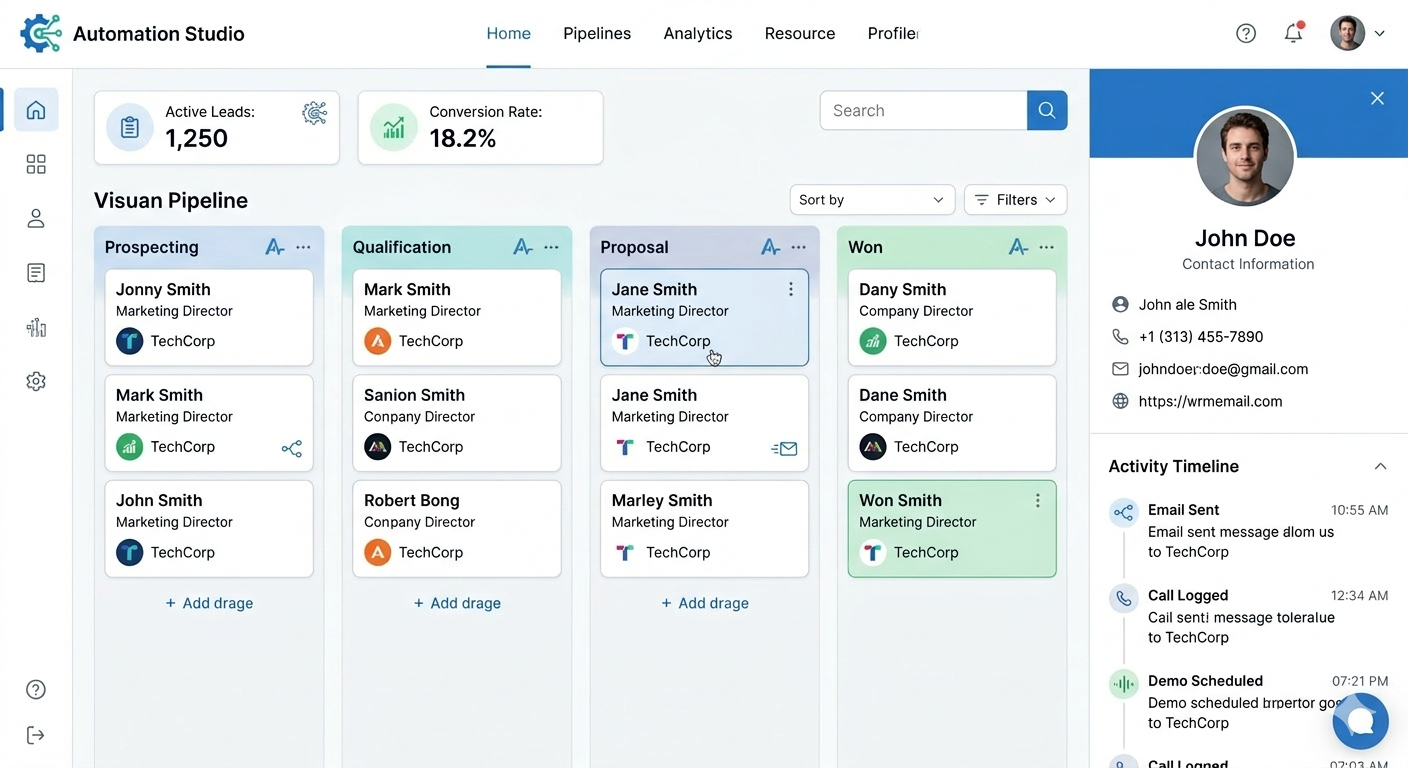Collapse the Activity Timeline section
The height and width of the screenshot is (768, 1408).
(x=1380, y=466)
